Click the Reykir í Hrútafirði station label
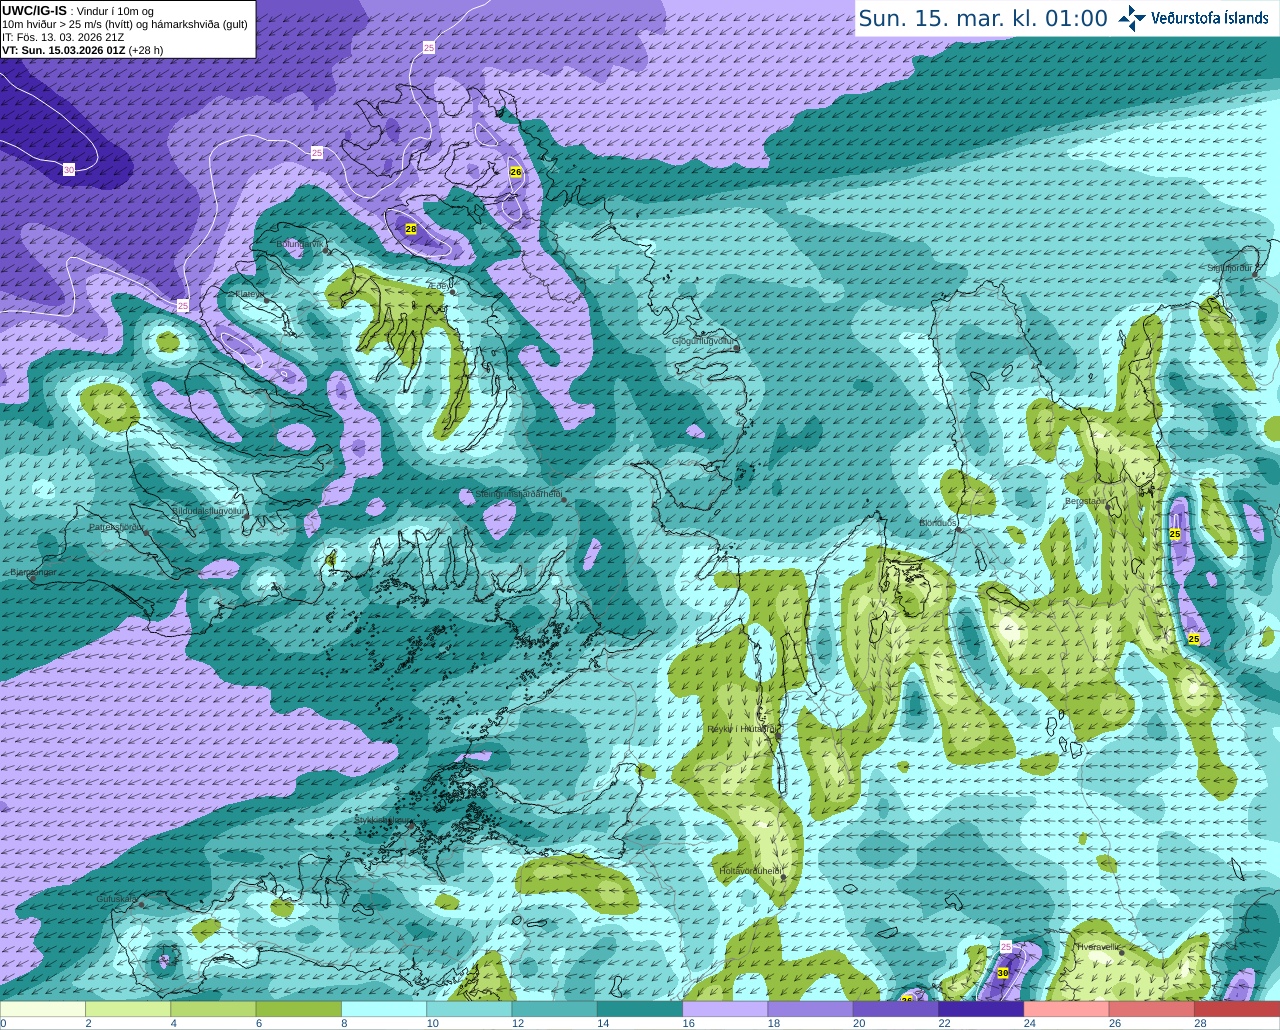This screenshot has height=1030, width=1280. (x=742, y=729)
